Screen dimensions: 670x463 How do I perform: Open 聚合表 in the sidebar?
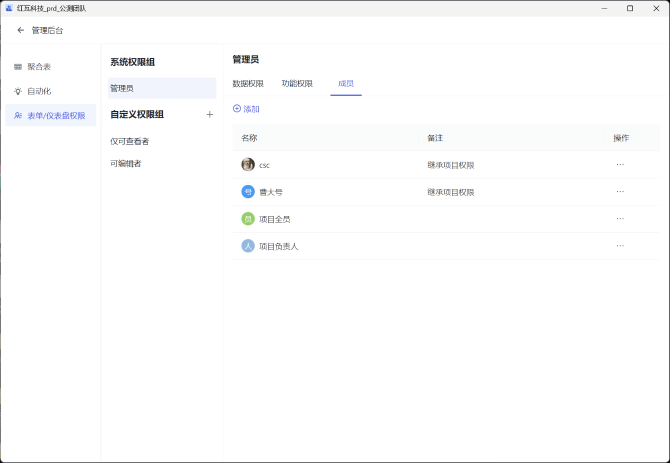coord(38,67)
